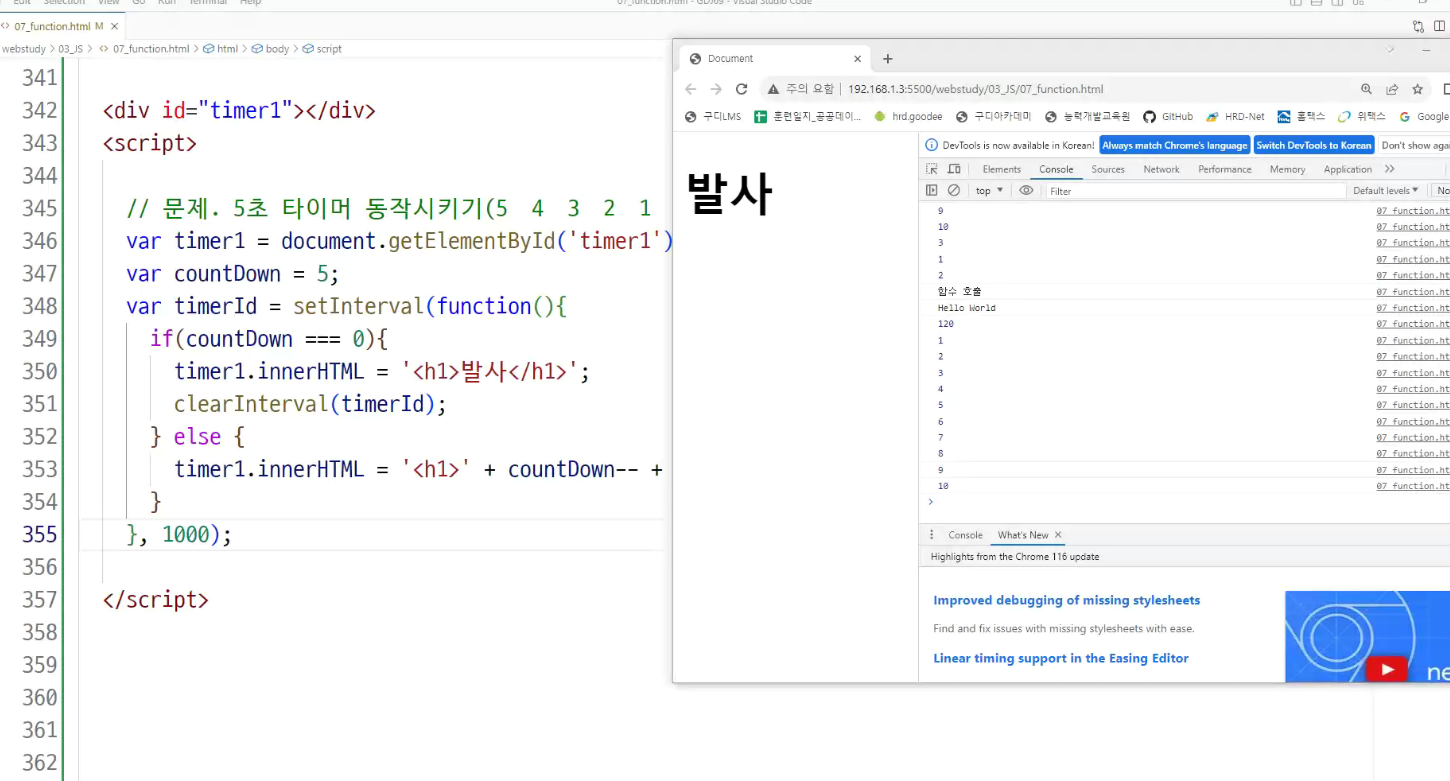Click the security warning icon in the address bar
1450x781 pixels.
tap(774, 89)
